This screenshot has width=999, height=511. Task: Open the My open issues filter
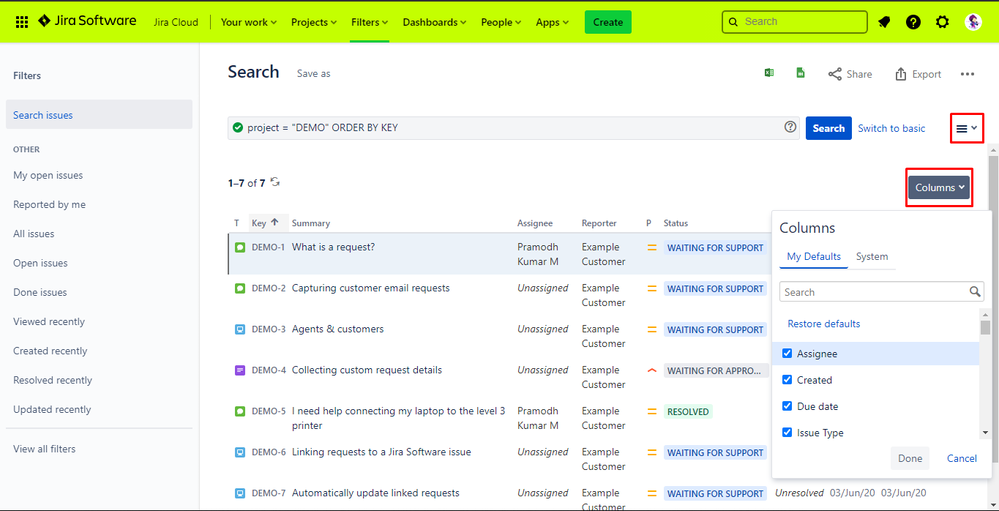pos(48,175)
